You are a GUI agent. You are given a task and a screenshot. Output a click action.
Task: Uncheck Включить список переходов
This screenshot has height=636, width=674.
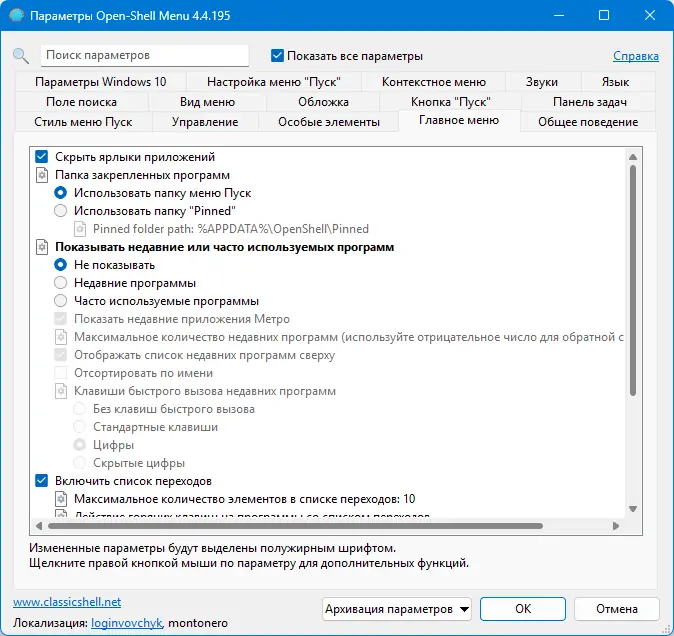click(x=42, y=480)
